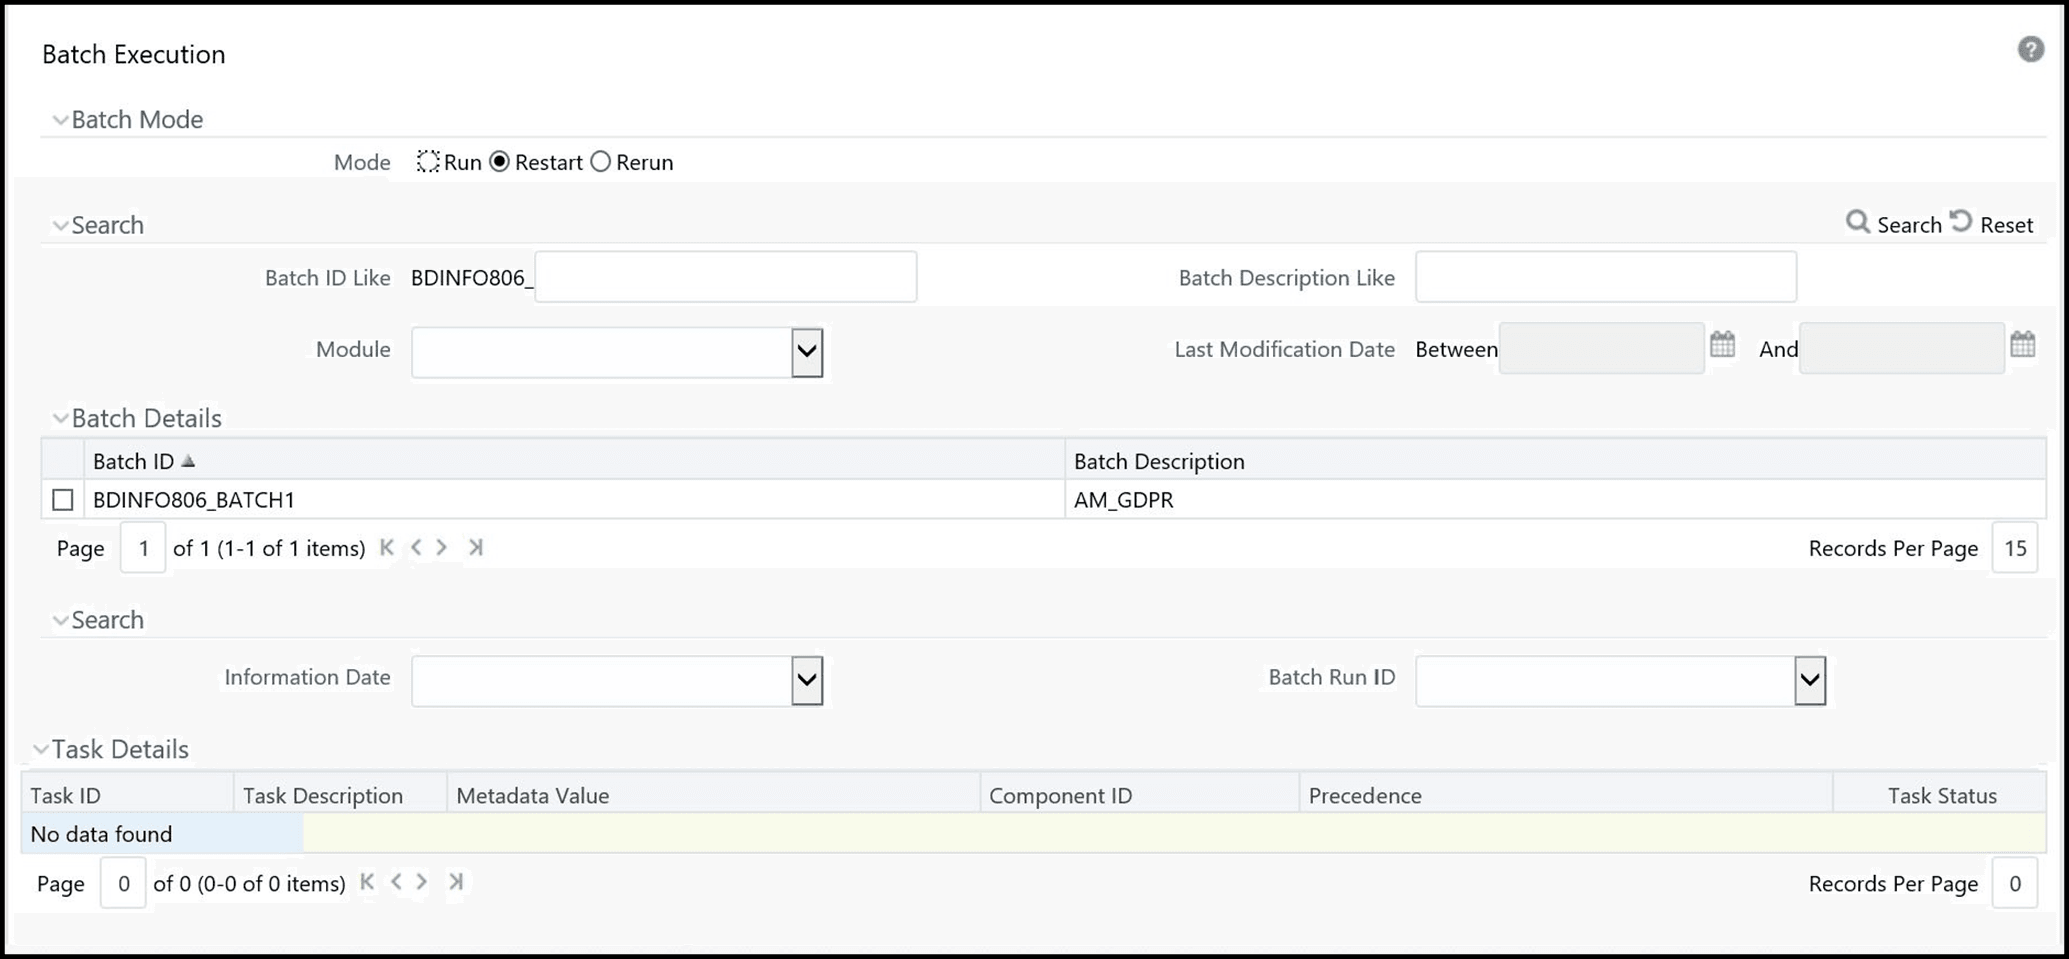
Task: Click the Search magnifier icon
Action: click(x=1857, y=222)
